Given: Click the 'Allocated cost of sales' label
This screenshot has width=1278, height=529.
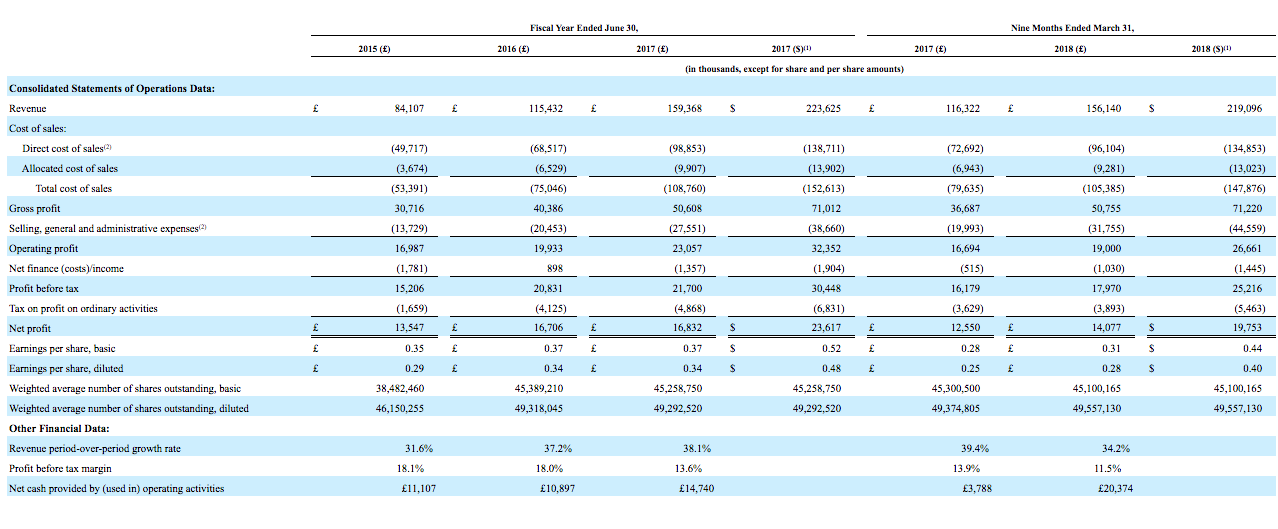Looking at the screenshot, I should pos(70,168).
